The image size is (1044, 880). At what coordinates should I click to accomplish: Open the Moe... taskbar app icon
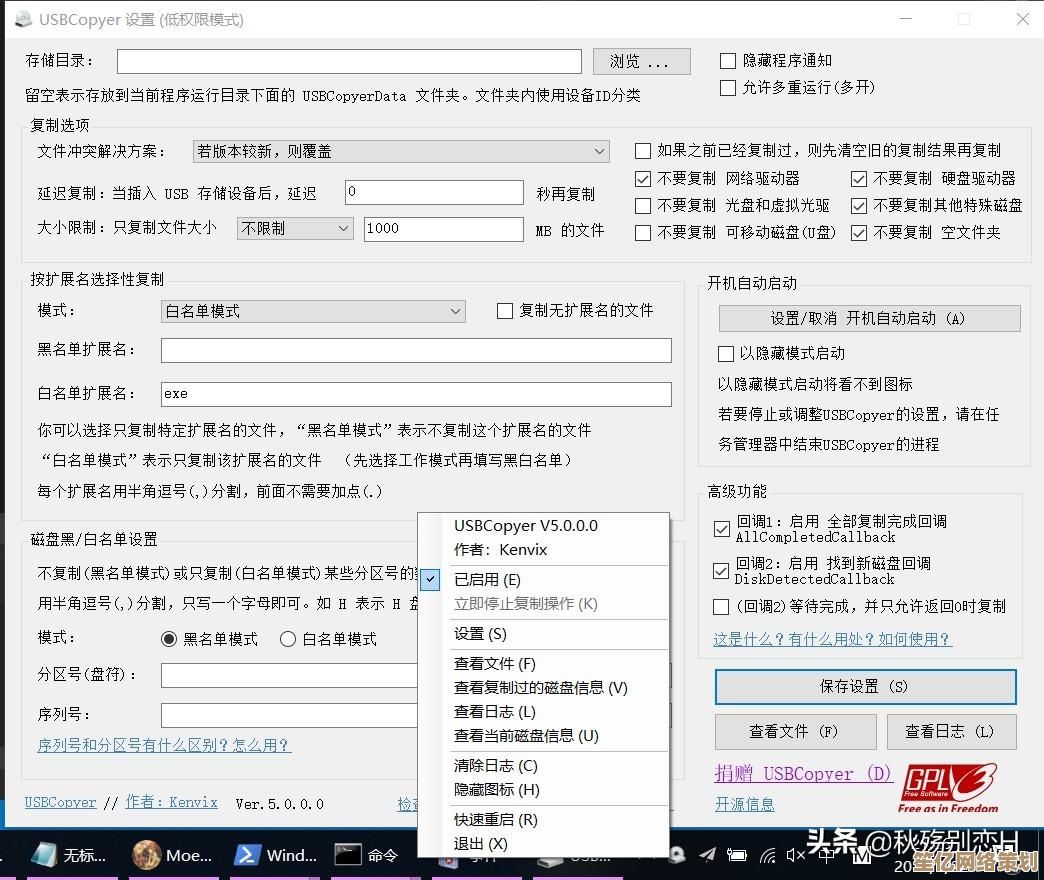point(173,855)
